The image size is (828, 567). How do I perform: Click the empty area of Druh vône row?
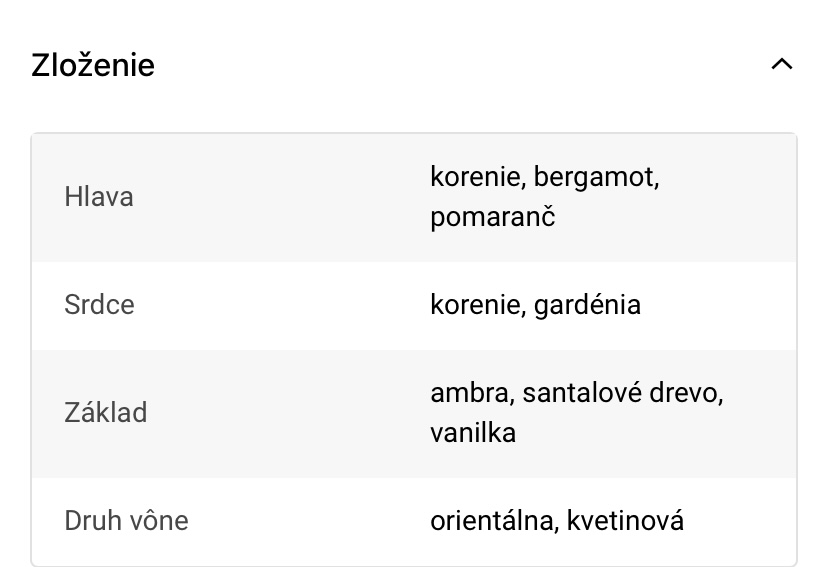pyautogui.click(x=300, y=521)
